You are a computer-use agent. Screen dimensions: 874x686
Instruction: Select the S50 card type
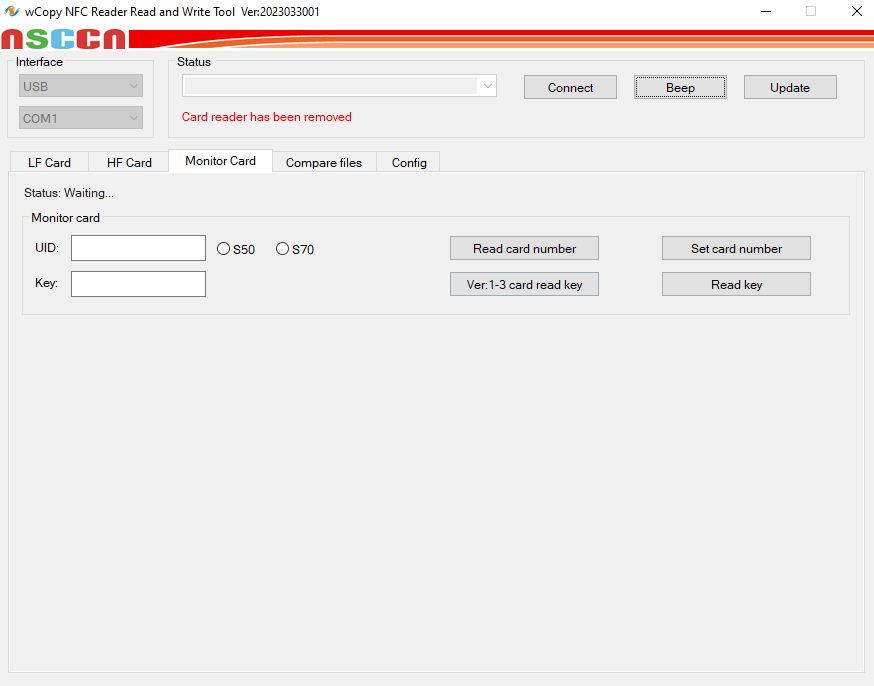[x=222, y=249]
